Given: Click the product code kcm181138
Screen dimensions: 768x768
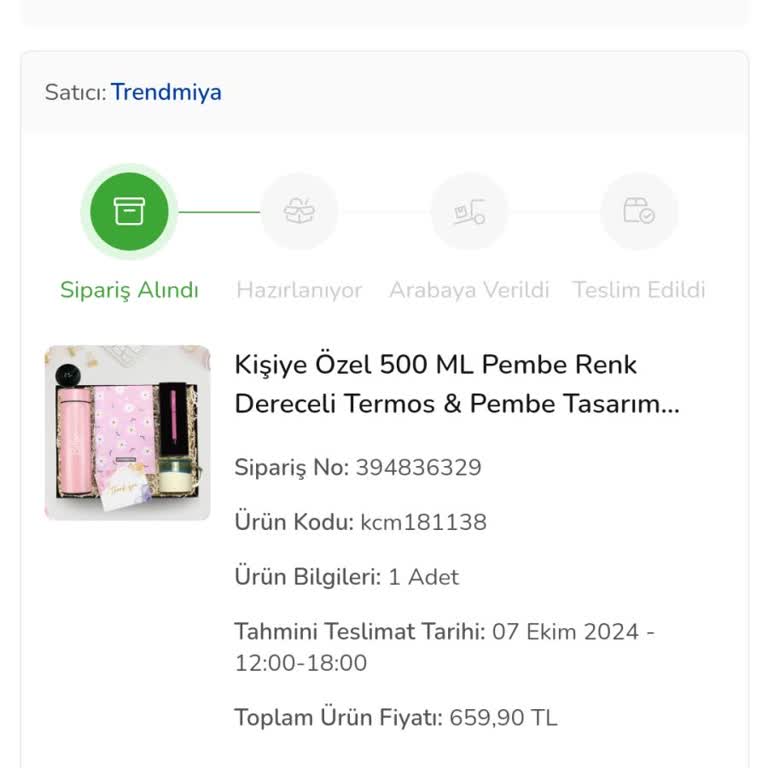Looking at the screenshot, I should coord(423,522).
